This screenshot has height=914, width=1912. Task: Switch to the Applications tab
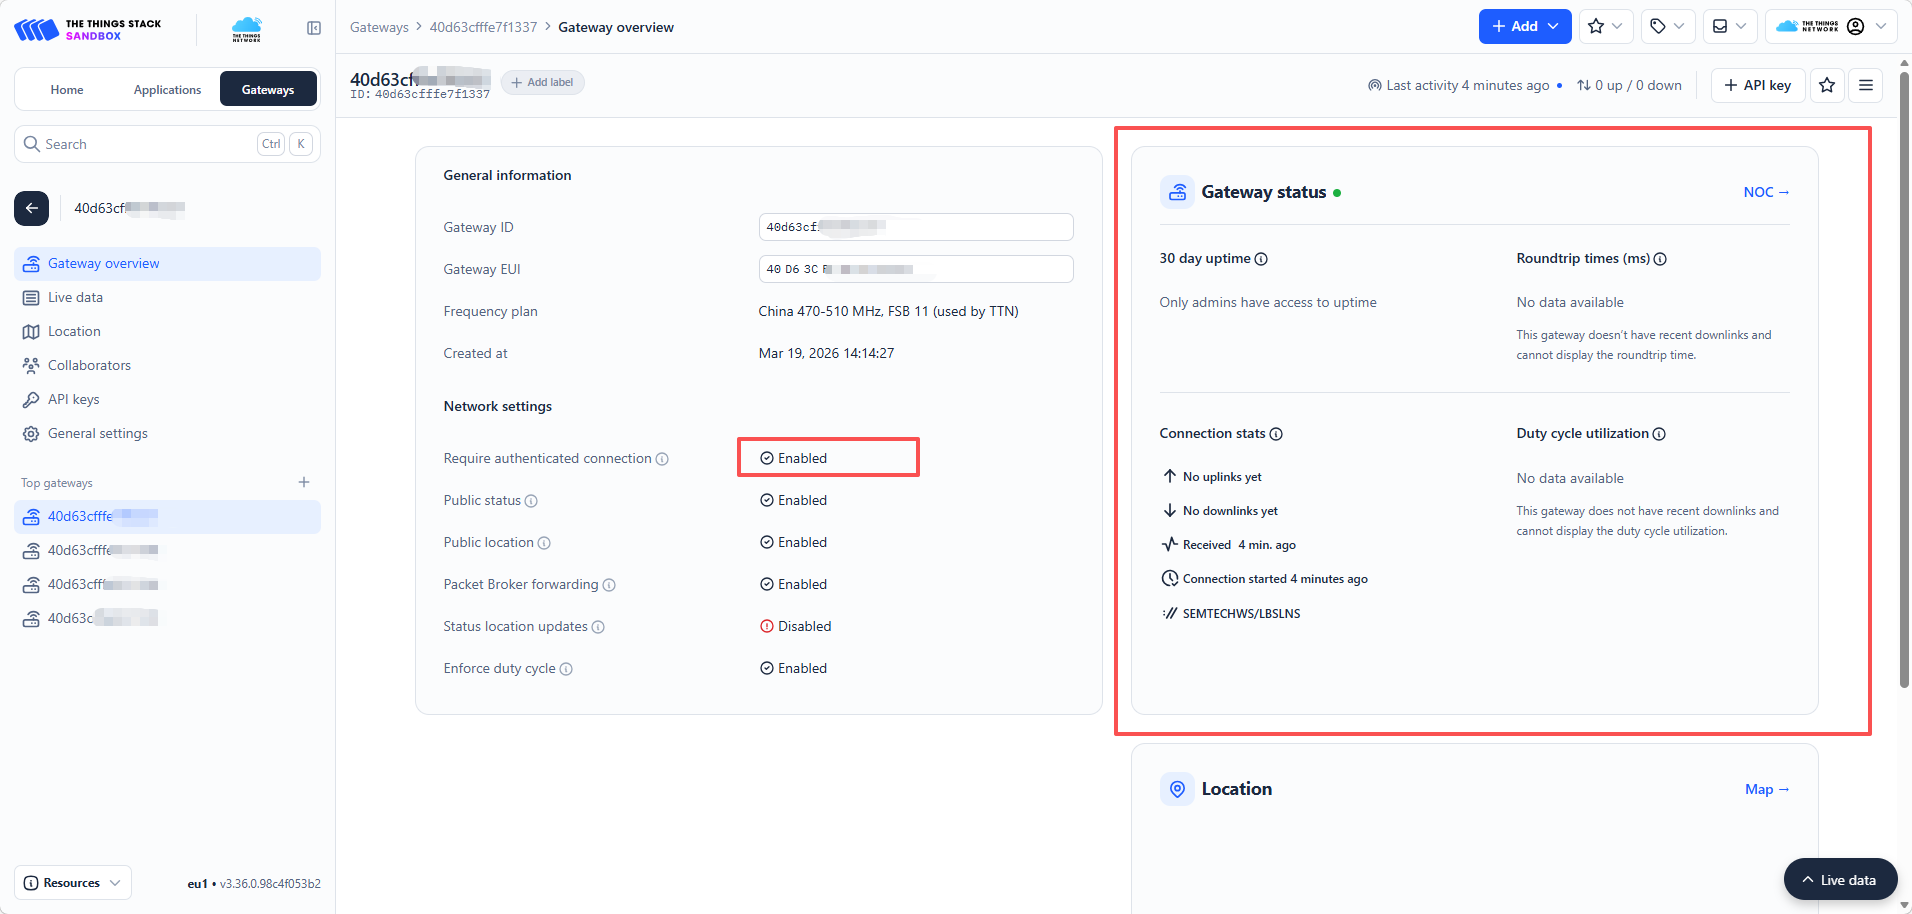coord(167,90)
